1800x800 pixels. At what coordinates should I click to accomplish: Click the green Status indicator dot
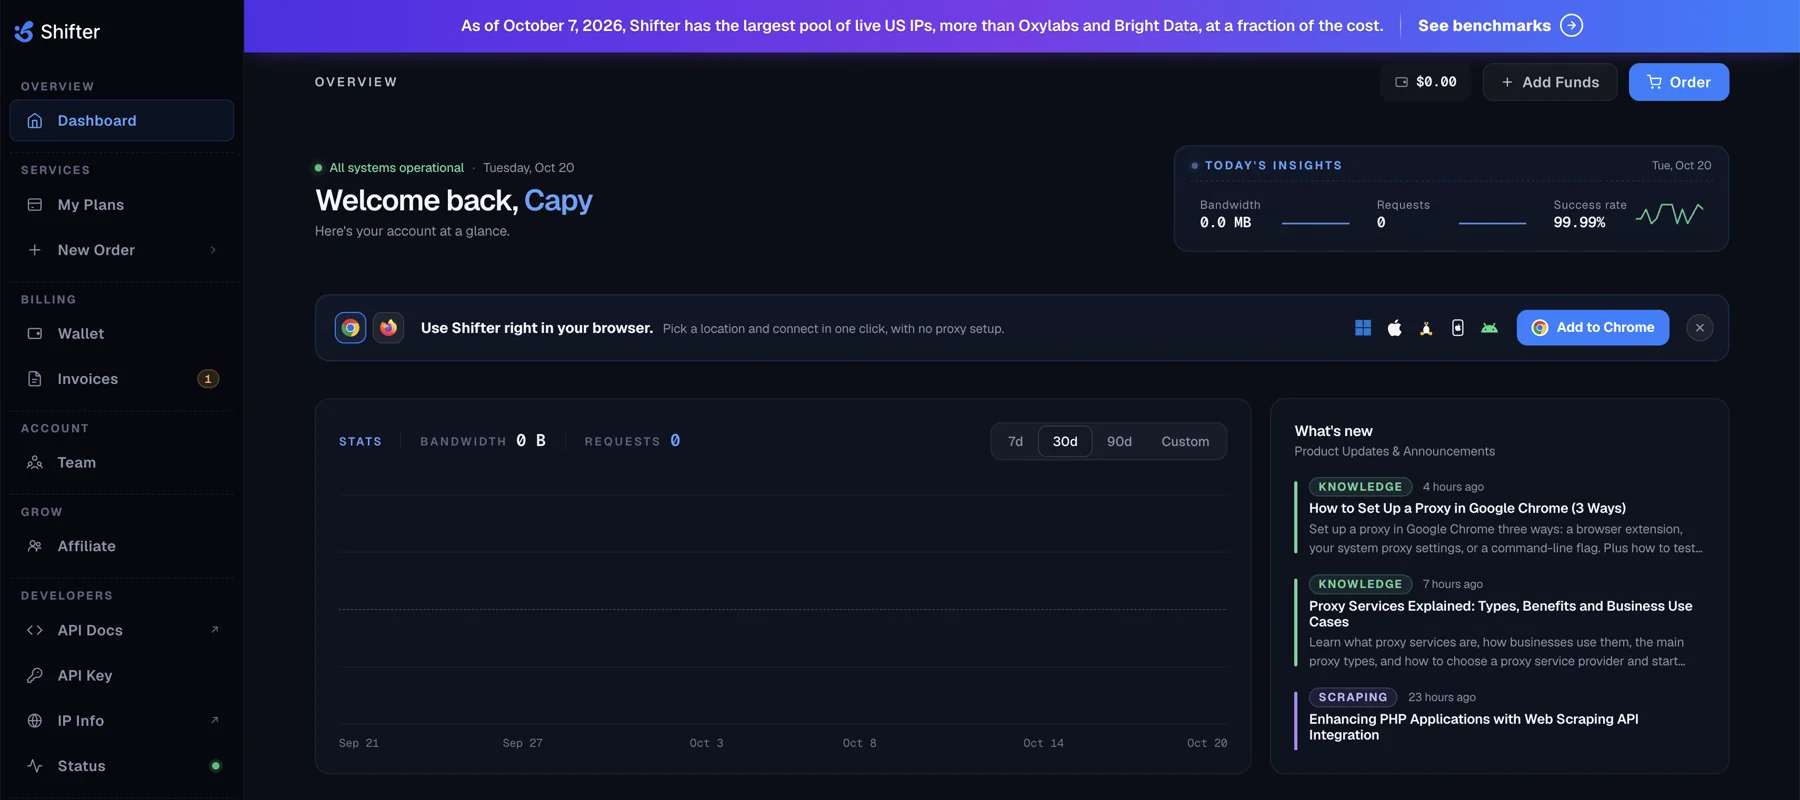coord(215,766)
